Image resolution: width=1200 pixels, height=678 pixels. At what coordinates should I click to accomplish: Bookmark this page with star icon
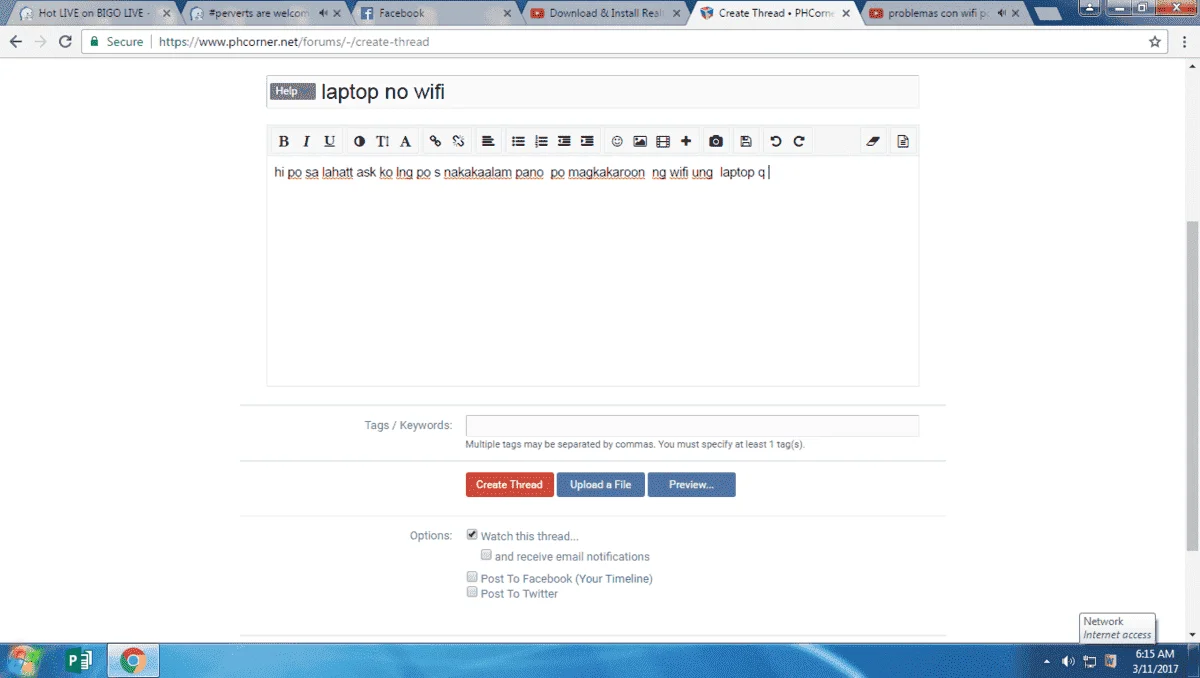pyautogui.click(x=1155, y=42)
